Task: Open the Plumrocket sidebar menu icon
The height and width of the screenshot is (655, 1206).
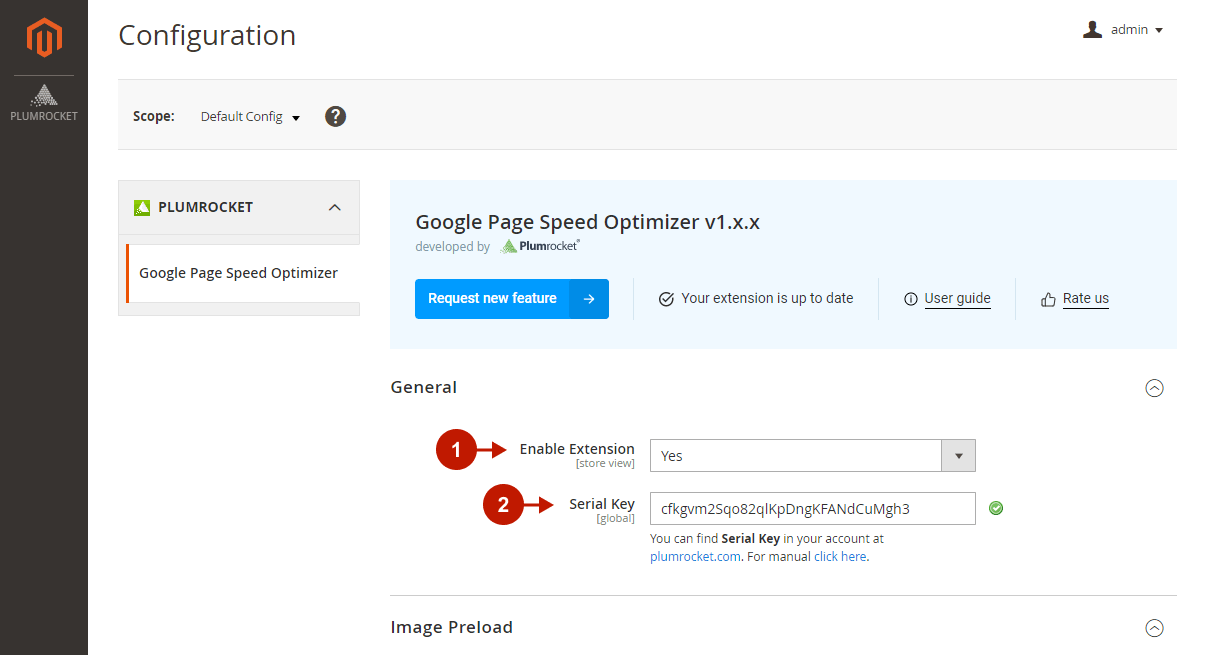Action: (x=44, y=103)
